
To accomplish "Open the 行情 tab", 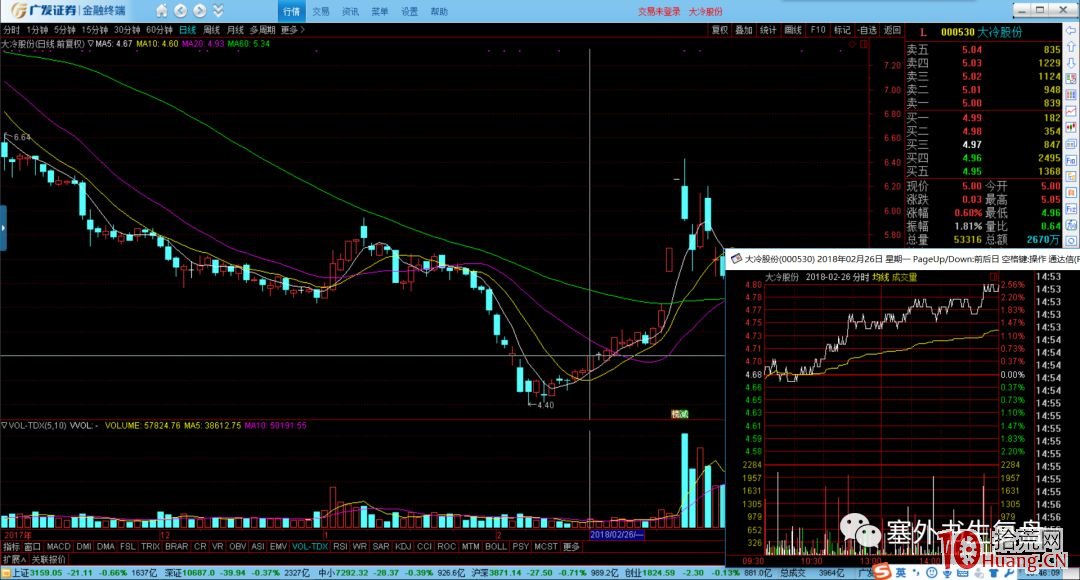I will coord(291,11).
